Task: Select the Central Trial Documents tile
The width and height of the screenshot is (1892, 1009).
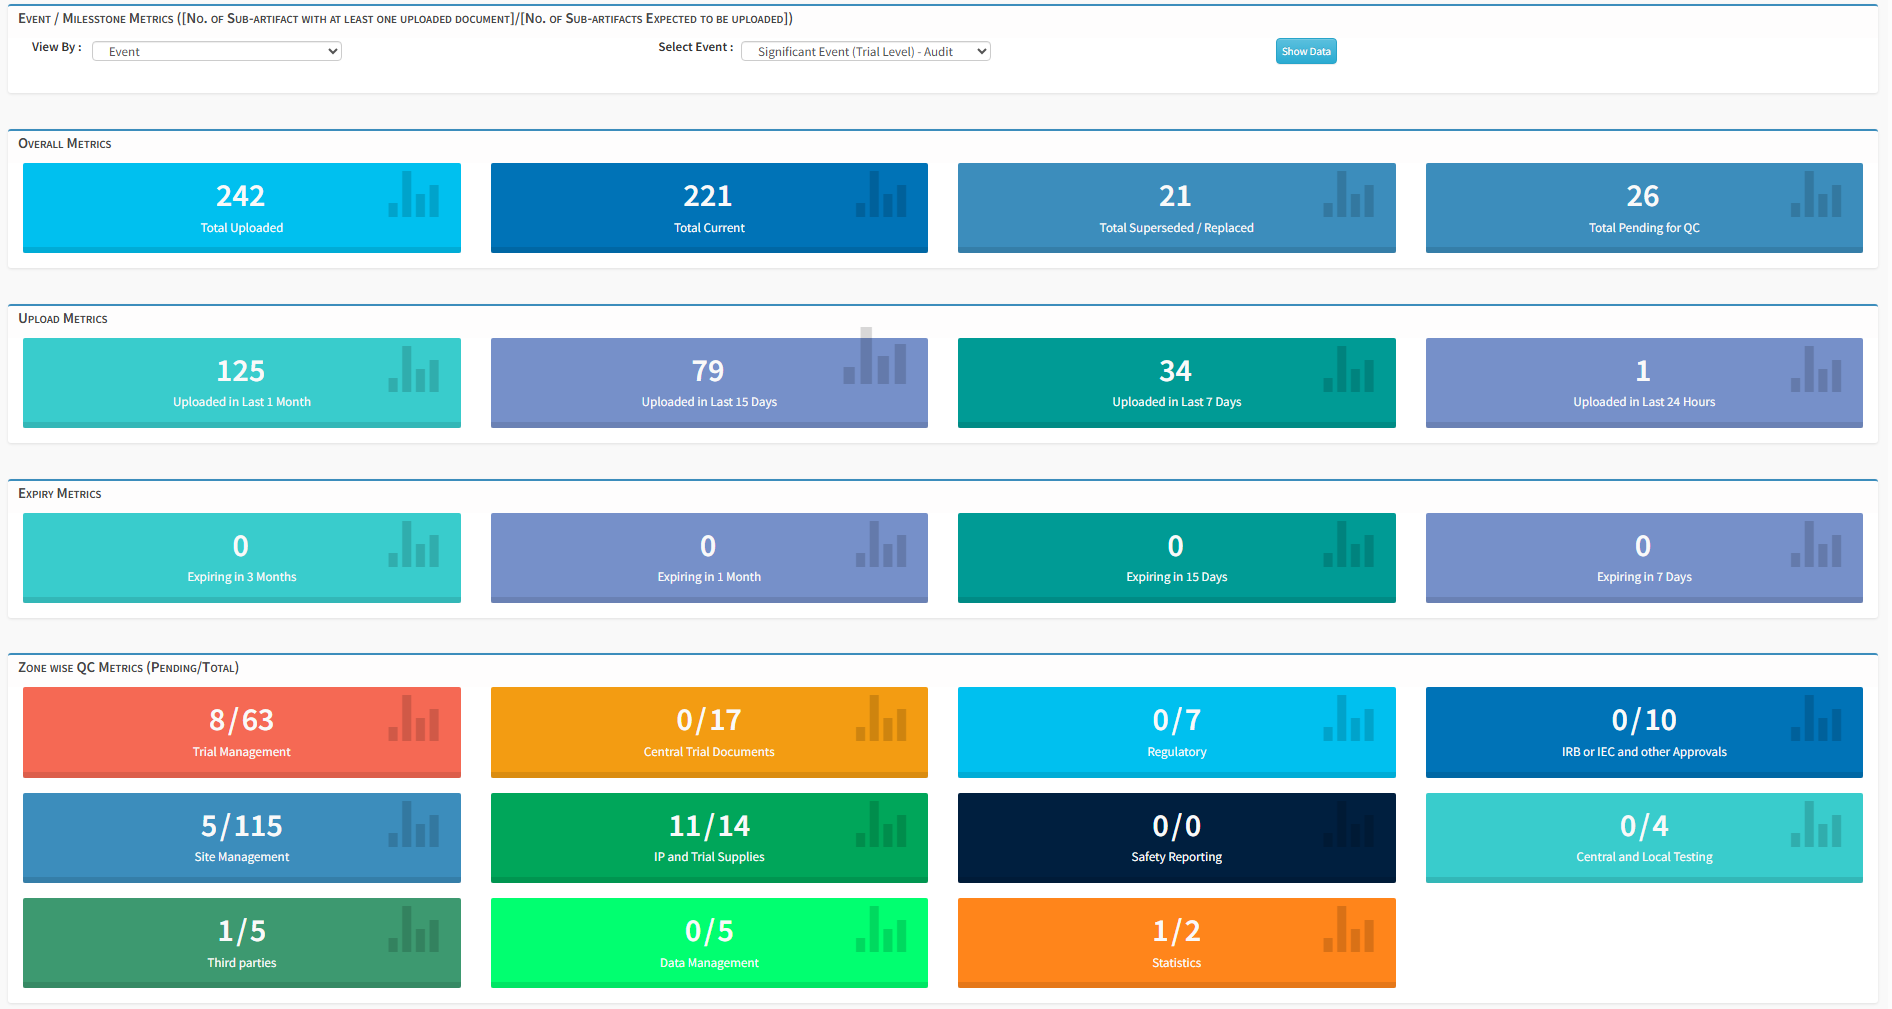Action: (708, 732)
